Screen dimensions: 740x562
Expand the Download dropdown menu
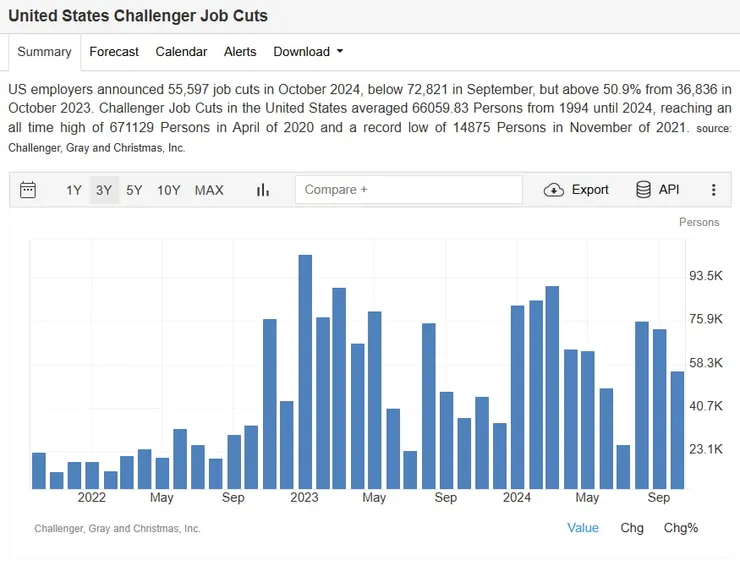click(308, 52)
